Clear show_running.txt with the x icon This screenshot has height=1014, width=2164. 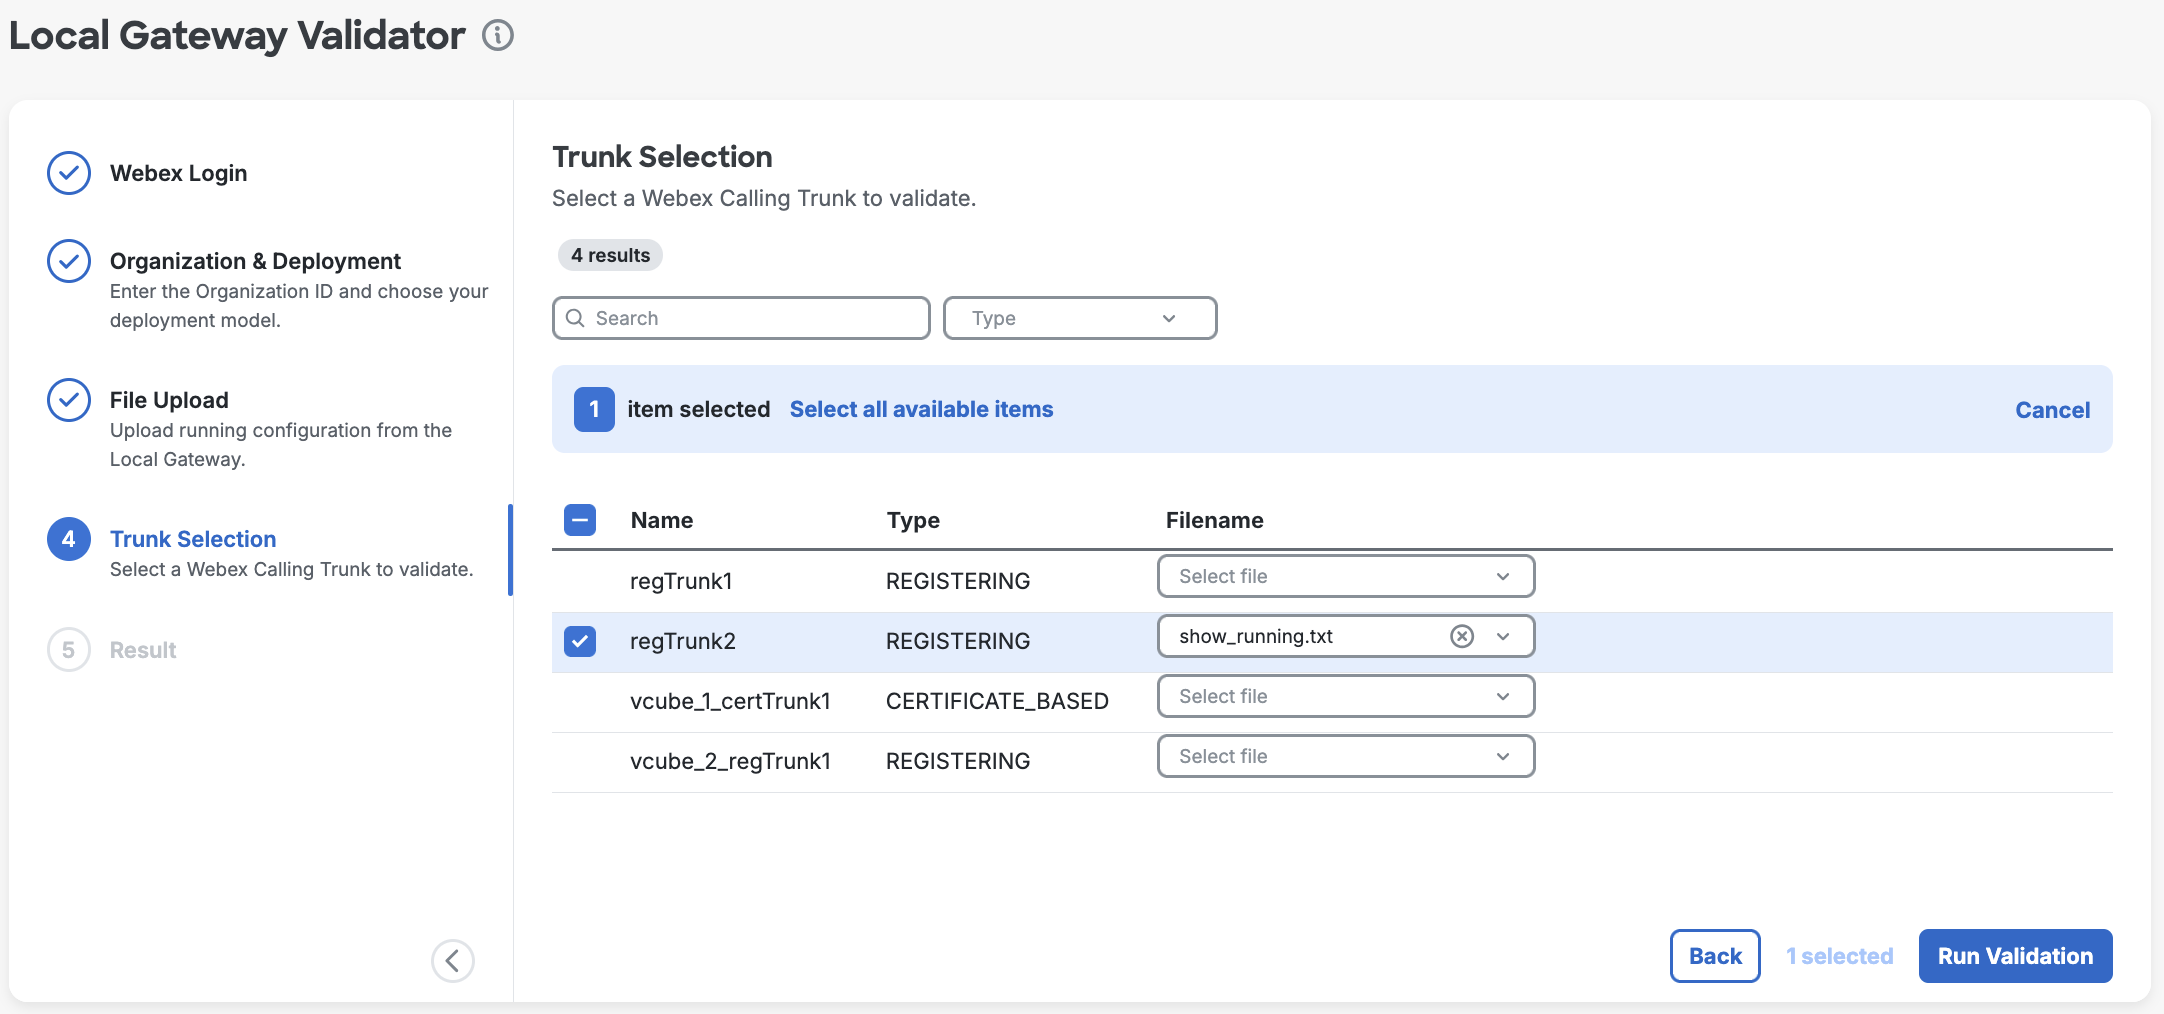1462,636
